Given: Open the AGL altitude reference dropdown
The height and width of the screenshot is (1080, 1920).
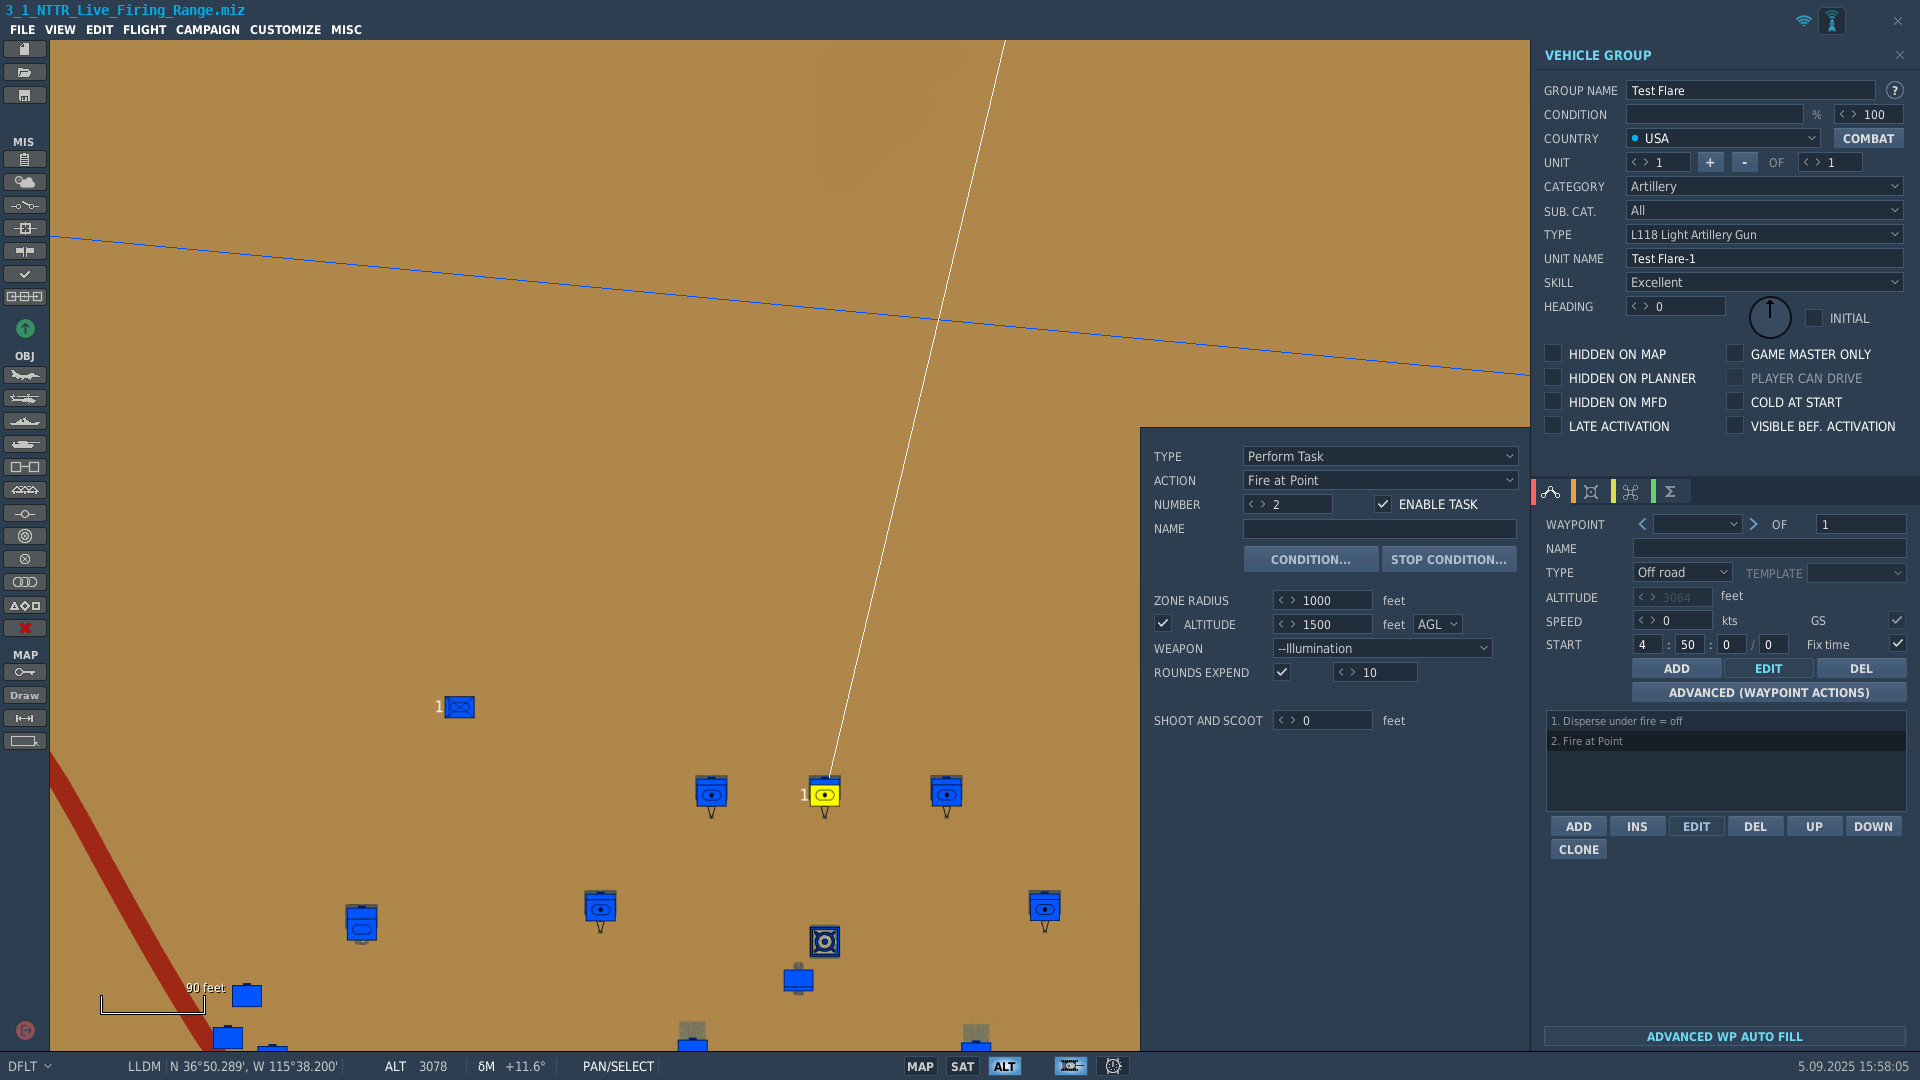Looking at the screenshot, I should pos(1438,624).
